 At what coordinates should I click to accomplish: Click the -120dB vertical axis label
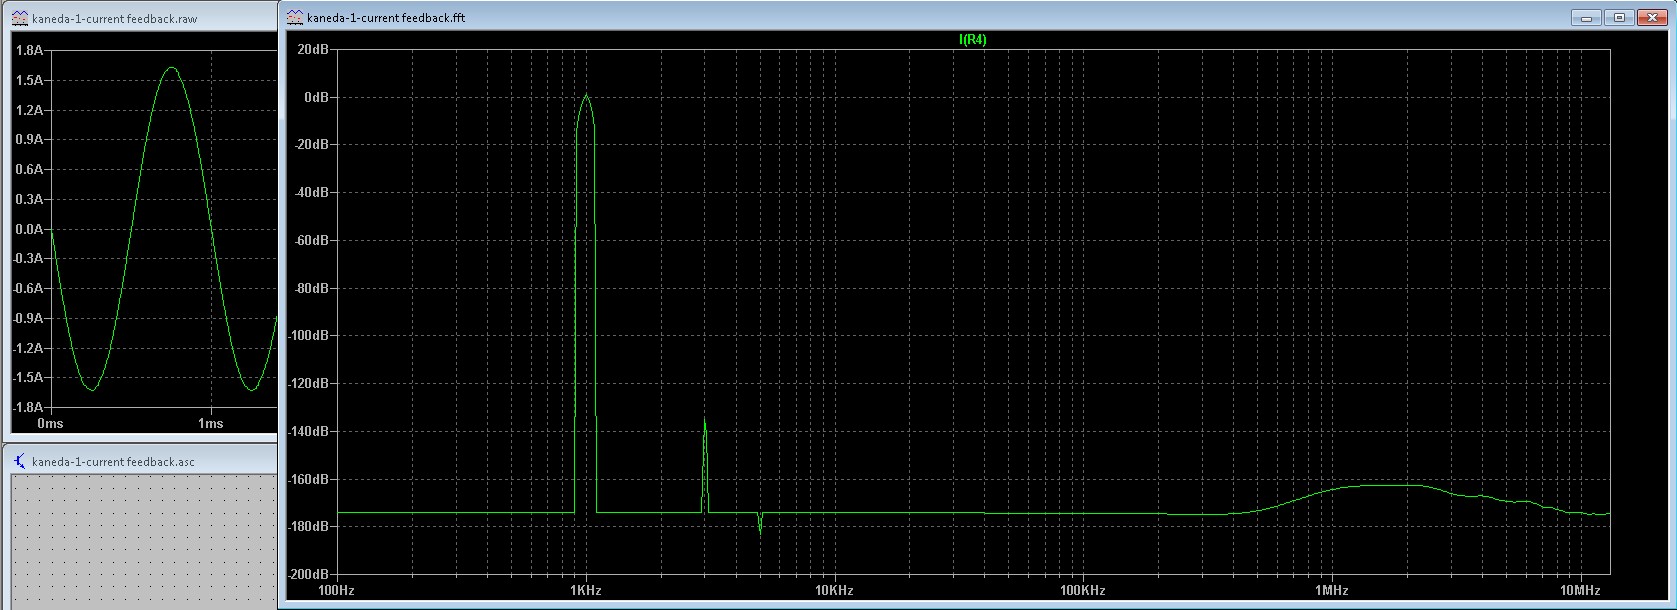(x=309, y=383)
